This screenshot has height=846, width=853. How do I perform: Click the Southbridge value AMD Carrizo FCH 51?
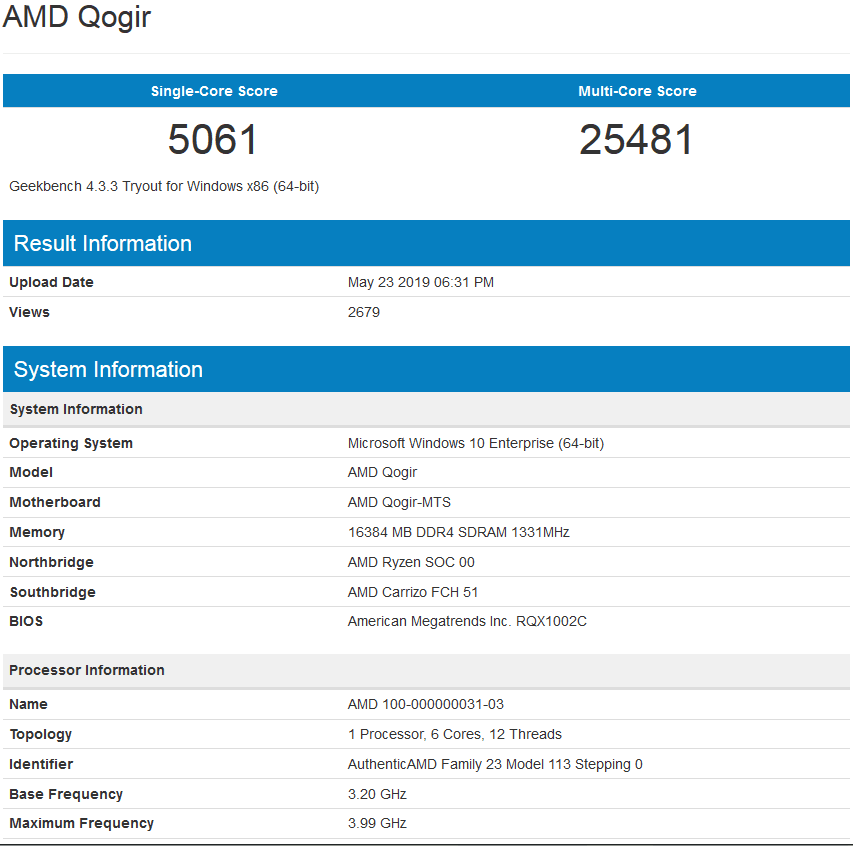coord(413,592)
